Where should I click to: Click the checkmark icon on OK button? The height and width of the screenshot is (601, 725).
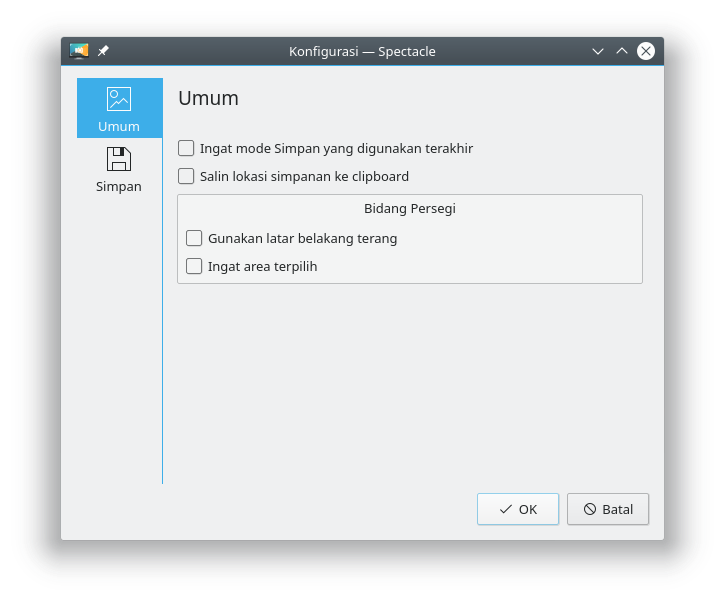click(x=506, y=509)
